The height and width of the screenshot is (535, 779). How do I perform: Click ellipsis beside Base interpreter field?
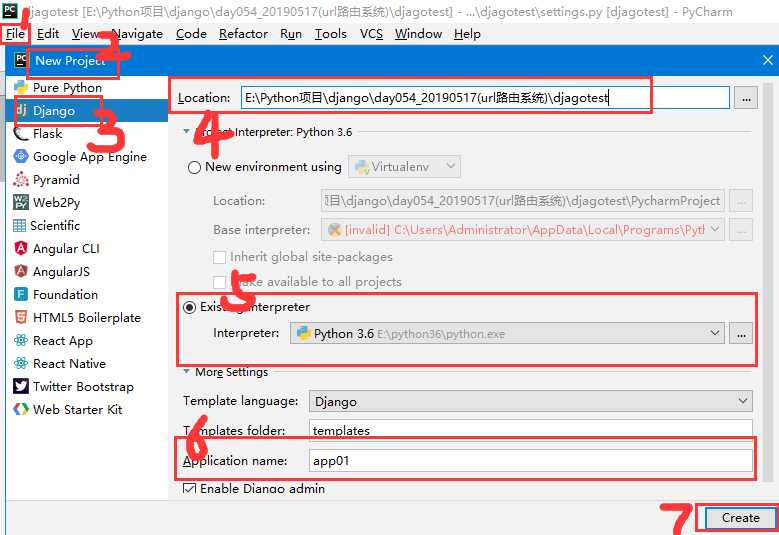pyautogui.click(x=741, y=230)
